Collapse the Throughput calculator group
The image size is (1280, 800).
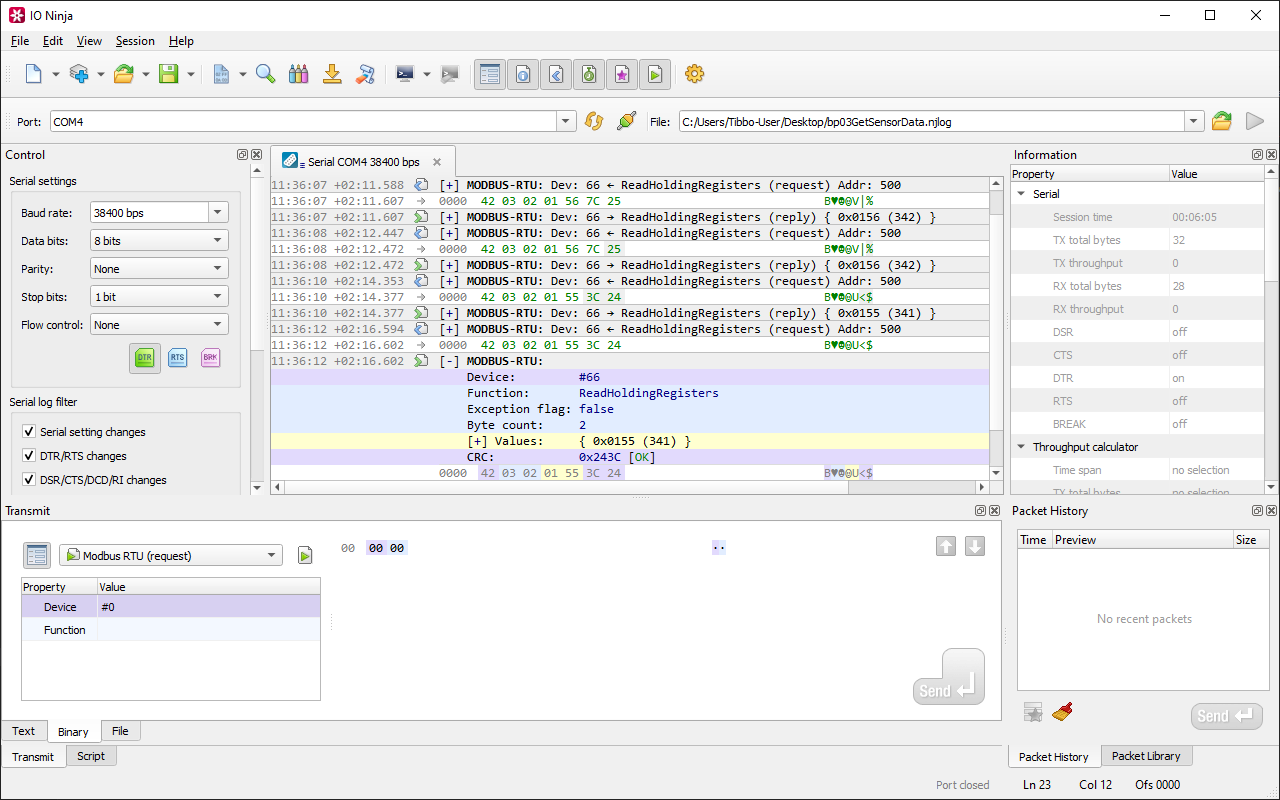tap(1021, 447)
